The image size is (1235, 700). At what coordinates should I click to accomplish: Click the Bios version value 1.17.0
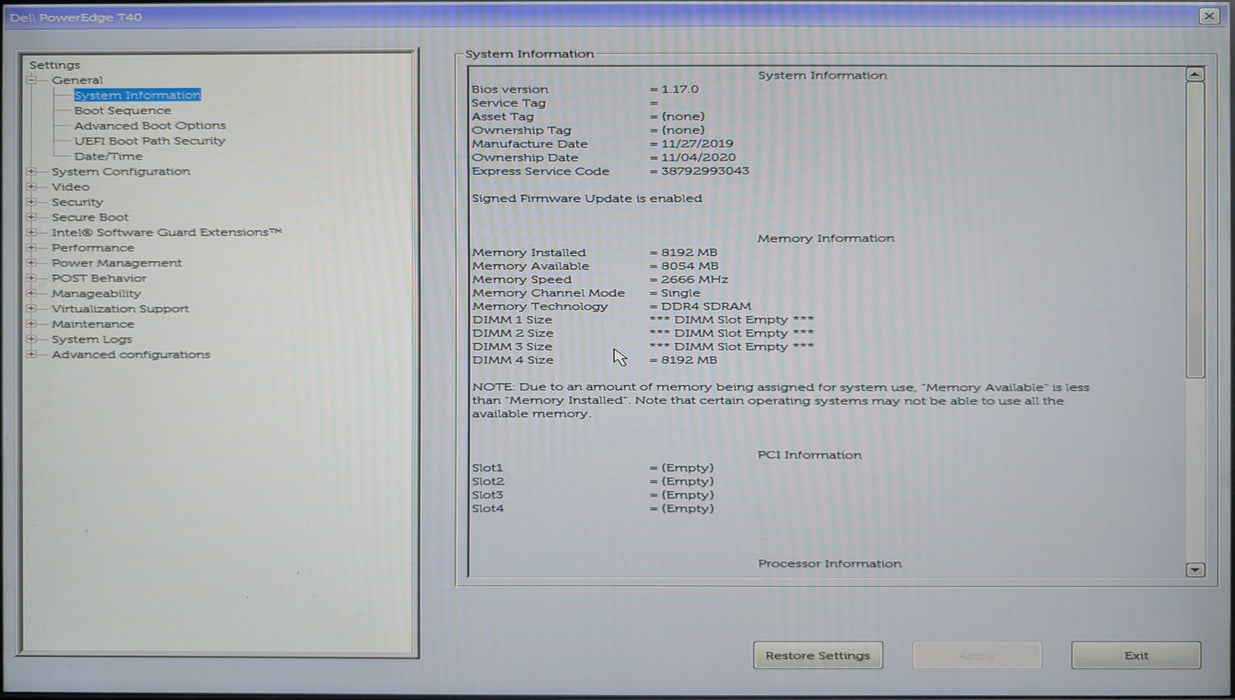tap(680, 89)
